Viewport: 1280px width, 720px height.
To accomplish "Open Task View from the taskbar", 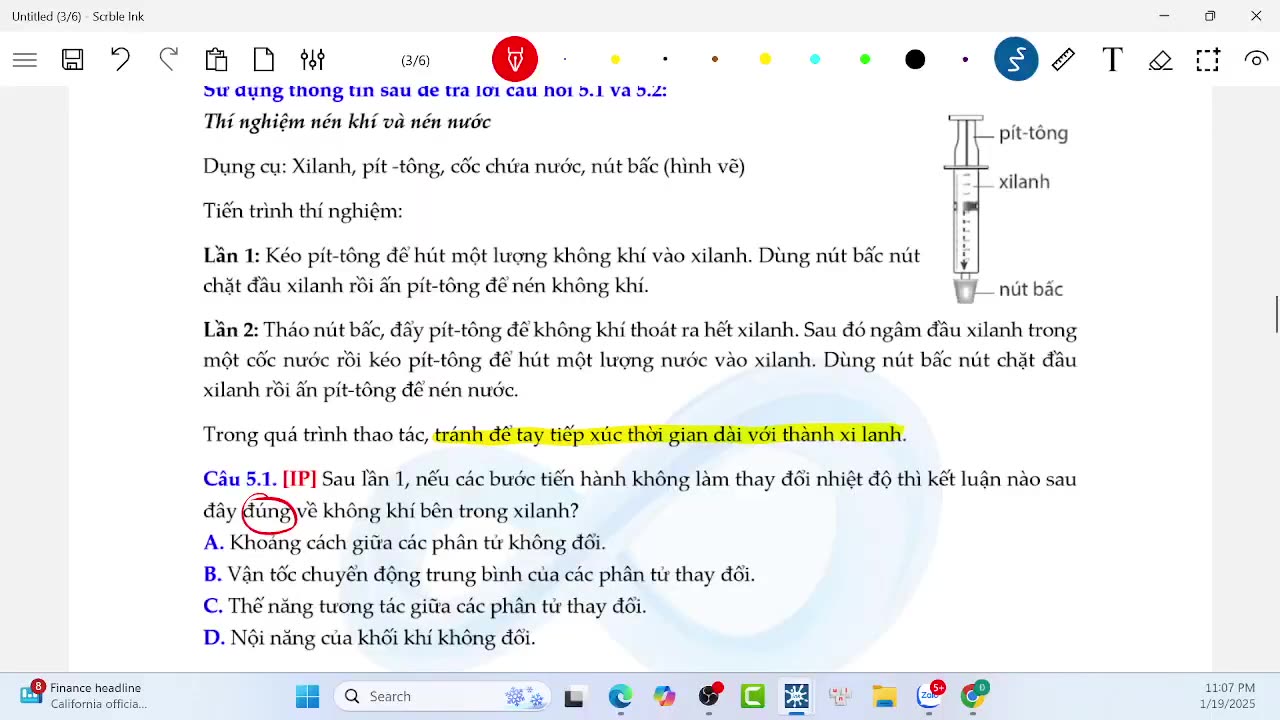I will pyautogui.click(x=574, y=696).
